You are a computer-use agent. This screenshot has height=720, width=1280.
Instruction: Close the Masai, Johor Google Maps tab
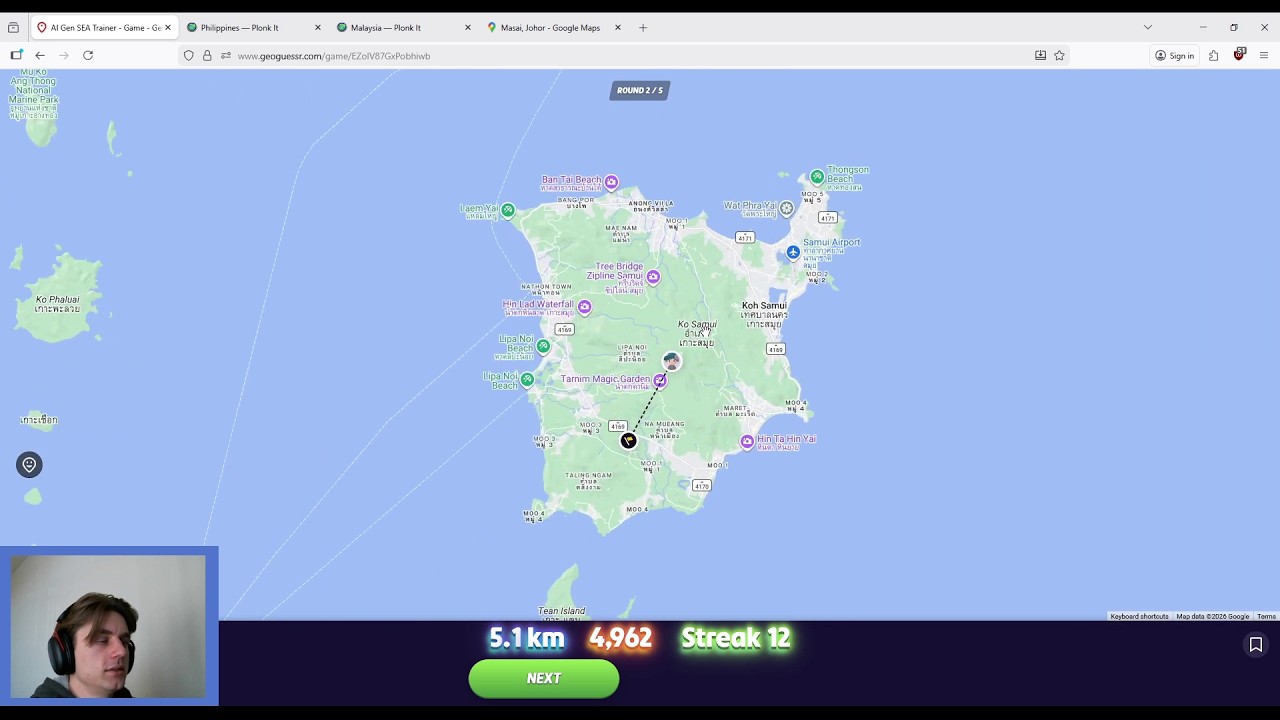tap(618, 27)
